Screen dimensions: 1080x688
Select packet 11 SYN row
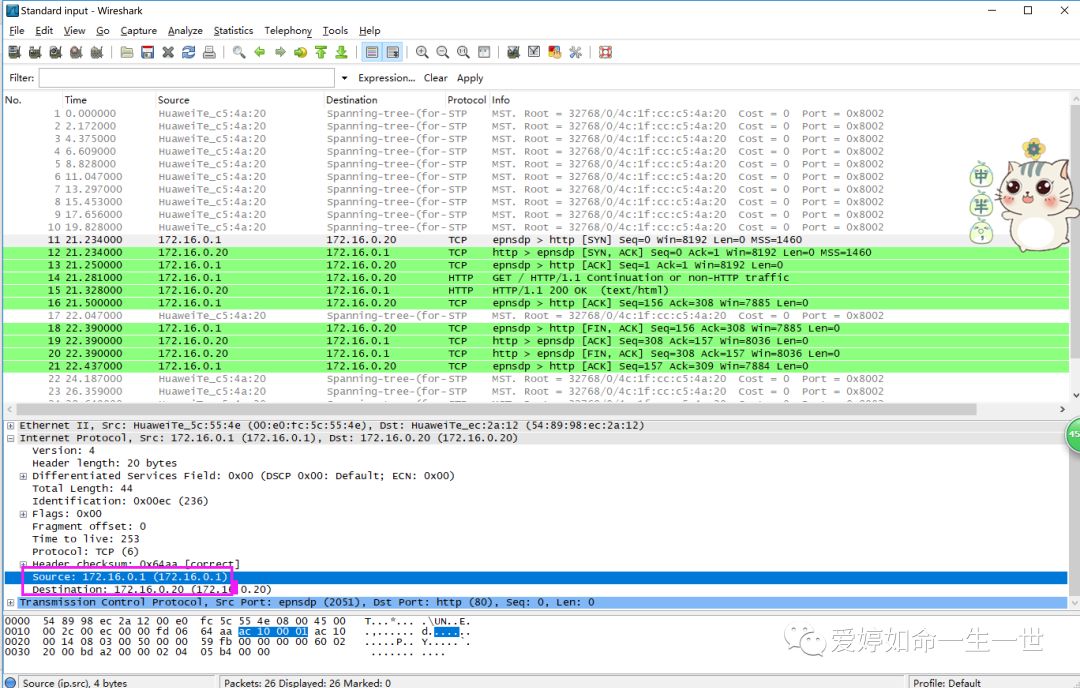pyautogui.click(x=536, y=240)
